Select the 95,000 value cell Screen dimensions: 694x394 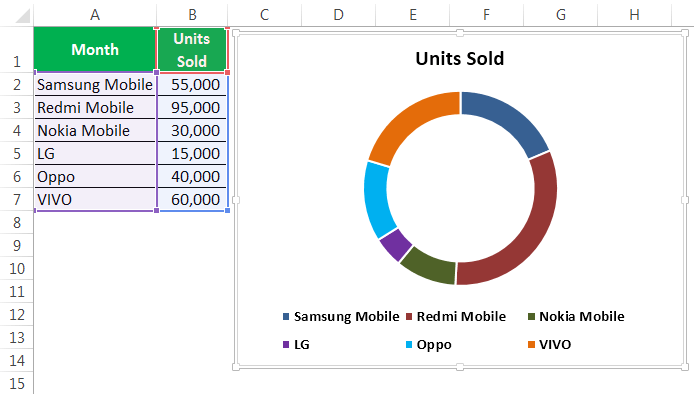192,107
